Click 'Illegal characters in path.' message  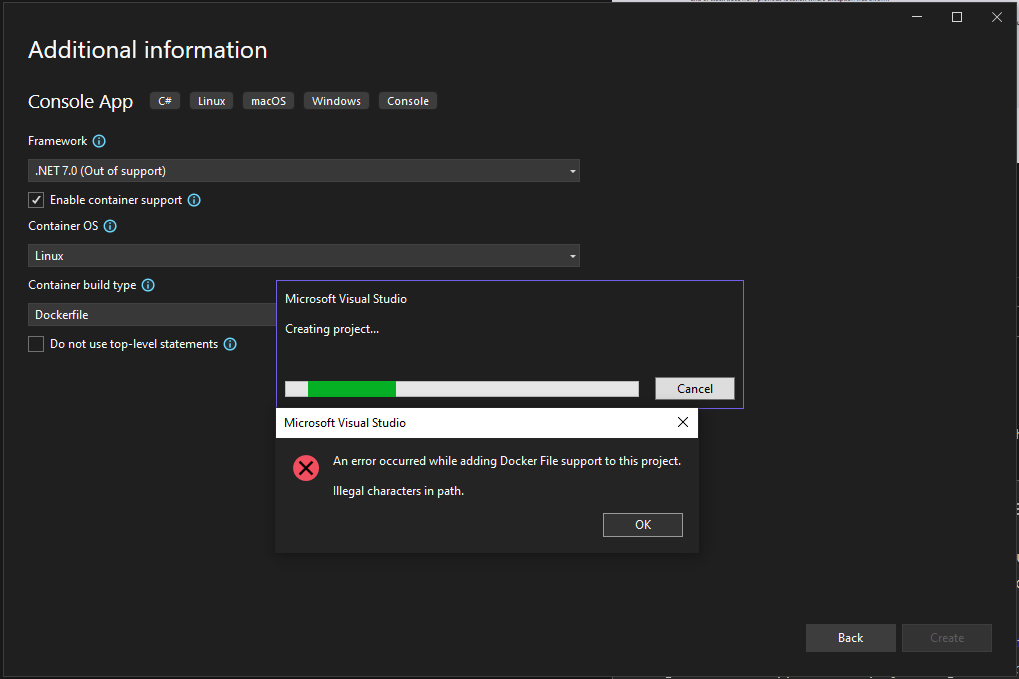tap(398, 491)
